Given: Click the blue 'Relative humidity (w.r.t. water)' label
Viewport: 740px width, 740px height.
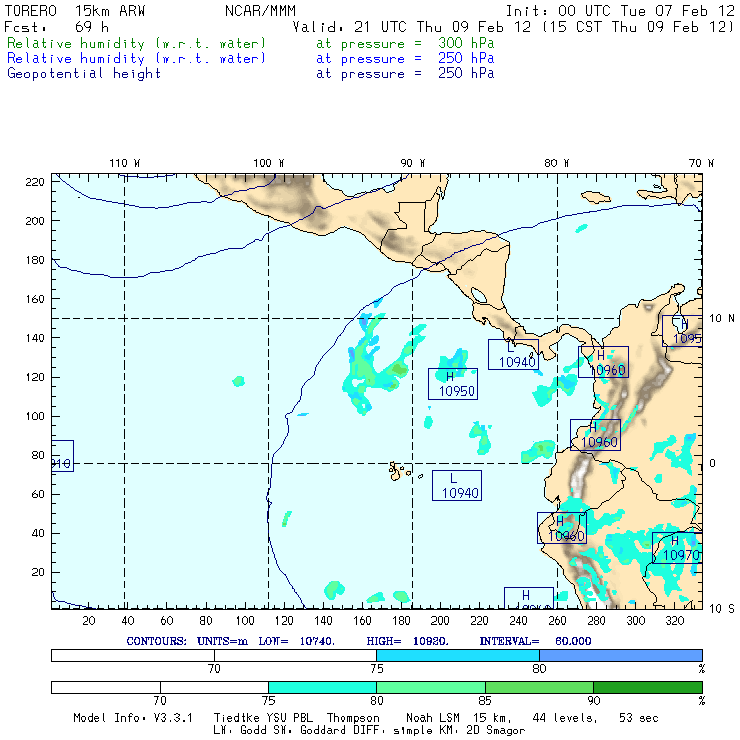Looking at the screenshot, I should pyautogui.click(x=136, y=59).
